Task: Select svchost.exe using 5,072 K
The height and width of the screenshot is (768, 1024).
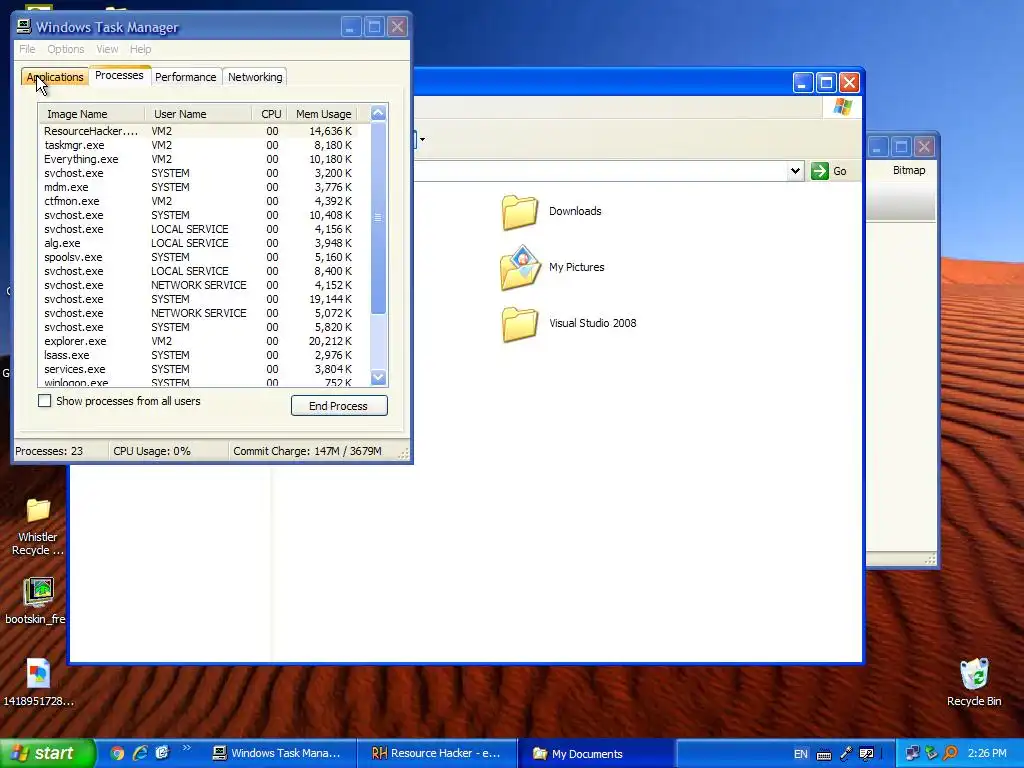Action: point(199,313)
